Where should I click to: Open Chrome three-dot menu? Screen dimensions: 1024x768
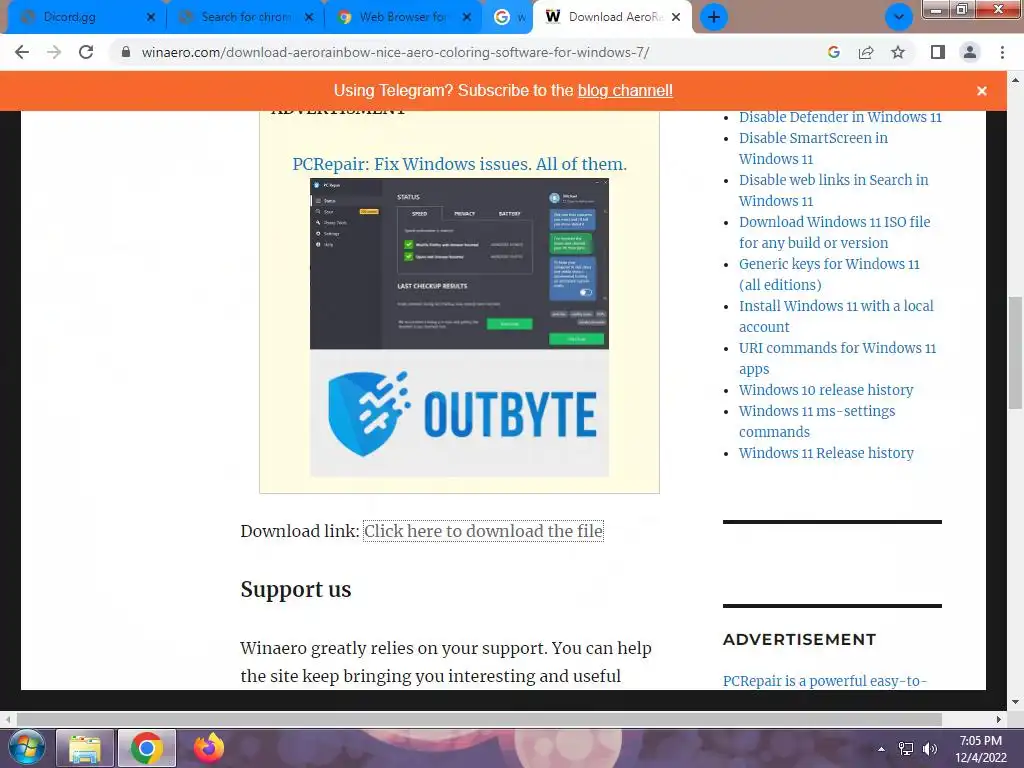pyautogui.click(x=1002, y=52)
